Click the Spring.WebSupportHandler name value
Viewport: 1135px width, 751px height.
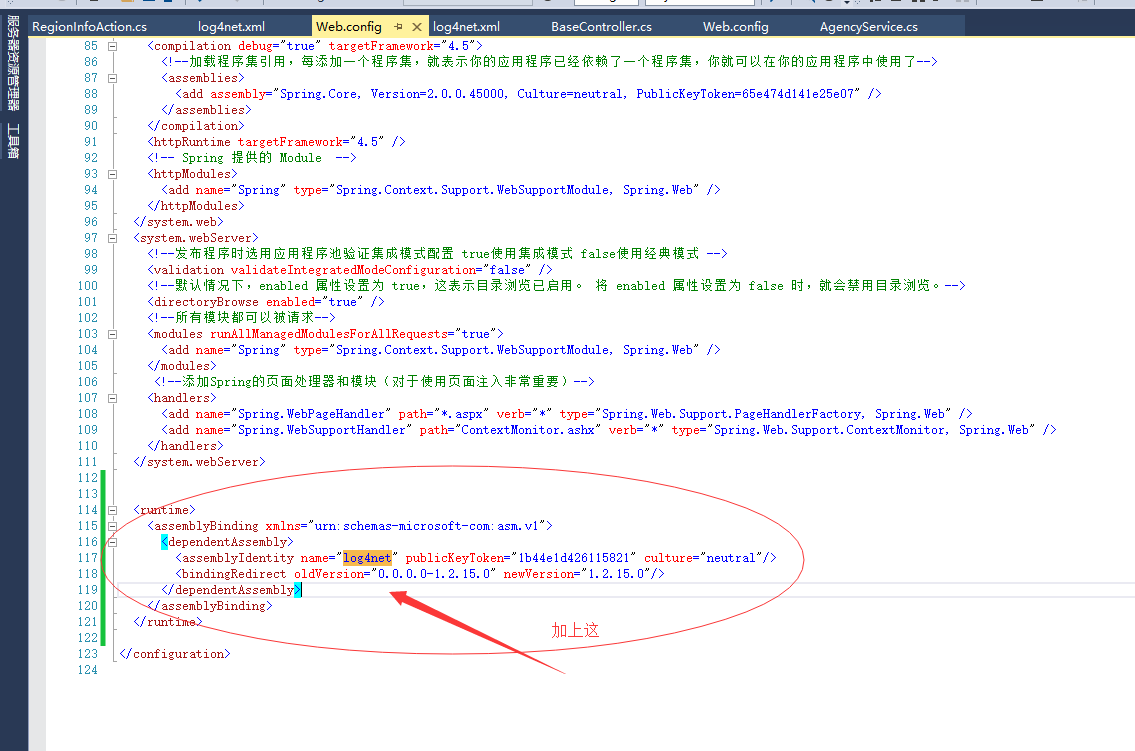pos(322,430)
